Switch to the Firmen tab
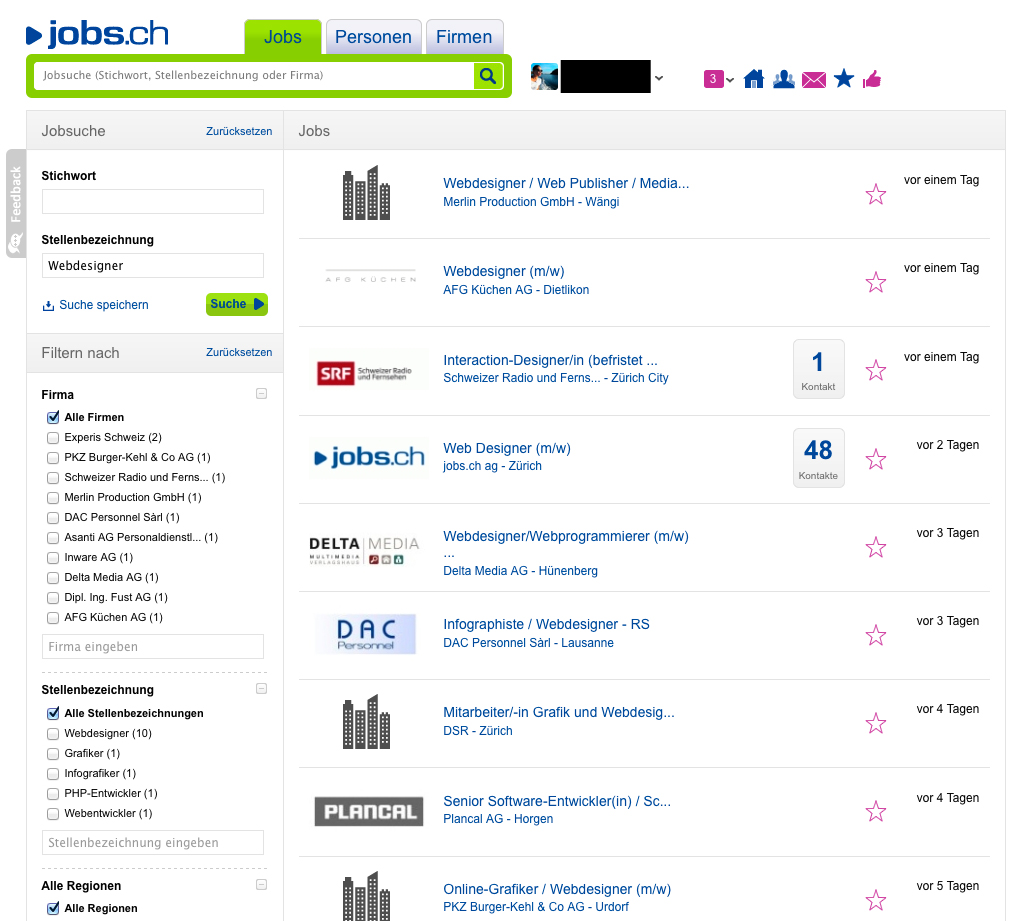The image size is (1012, 921). point(464,37)
